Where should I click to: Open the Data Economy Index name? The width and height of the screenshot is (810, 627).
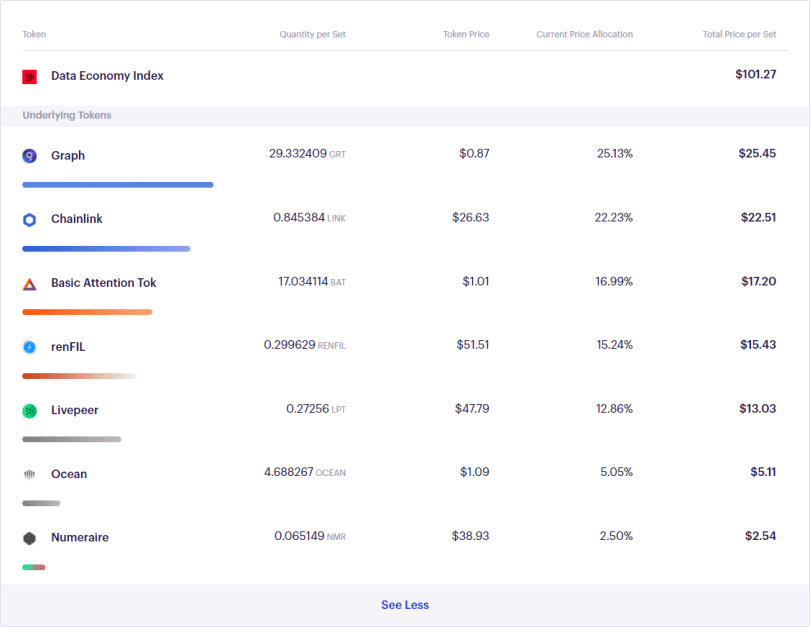click(x=107, y=76)
